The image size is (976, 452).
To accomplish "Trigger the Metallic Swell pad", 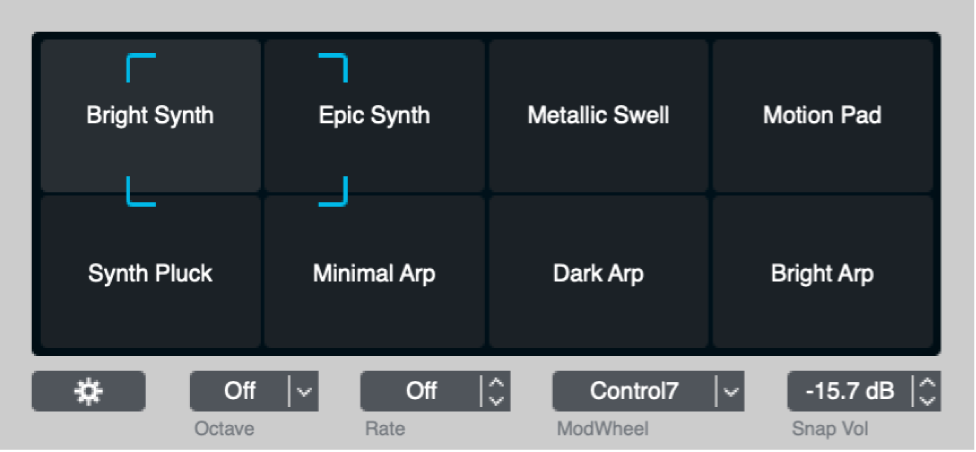I will tap(598, 116).
